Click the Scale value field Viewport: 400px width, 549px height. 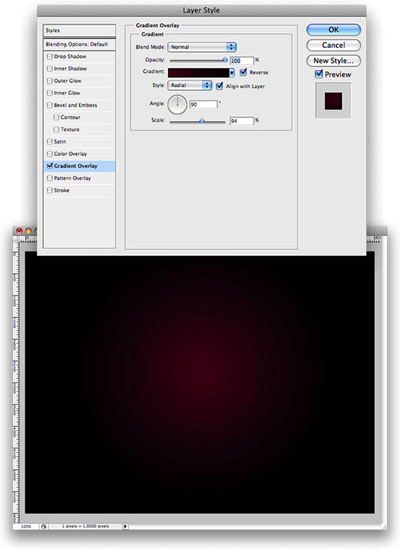[x=241, y=121]
